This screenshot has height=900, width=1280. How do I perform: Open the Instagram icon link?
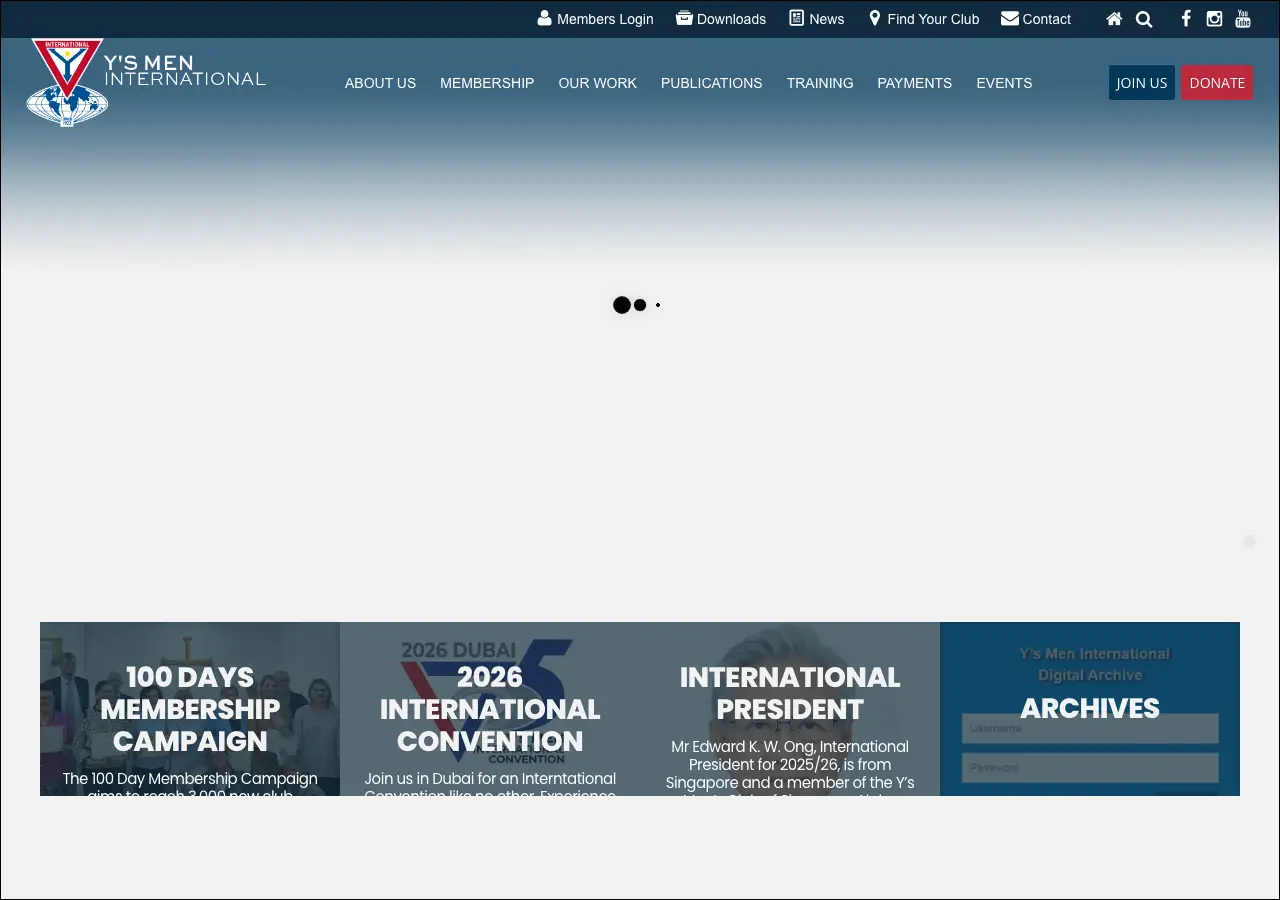(x=1214, y=19)
